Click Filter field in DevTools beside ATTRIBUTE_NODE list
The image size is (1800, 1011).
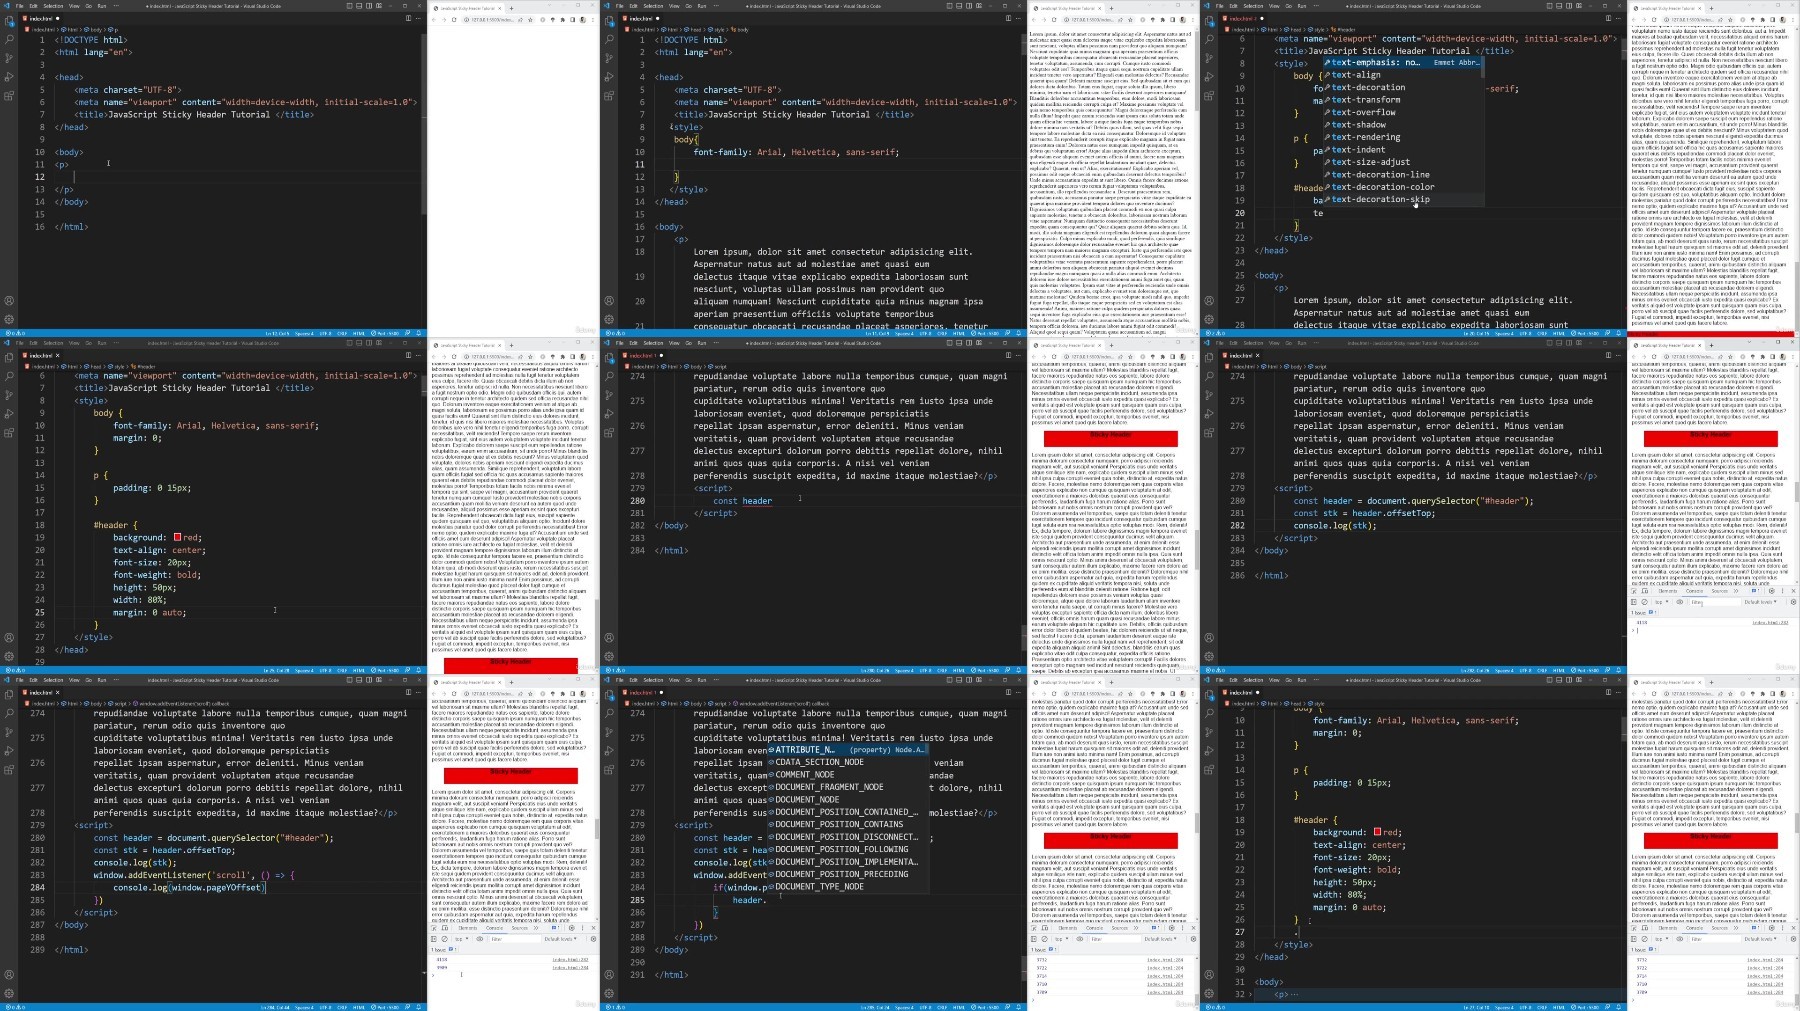[x=1115, y=939]
